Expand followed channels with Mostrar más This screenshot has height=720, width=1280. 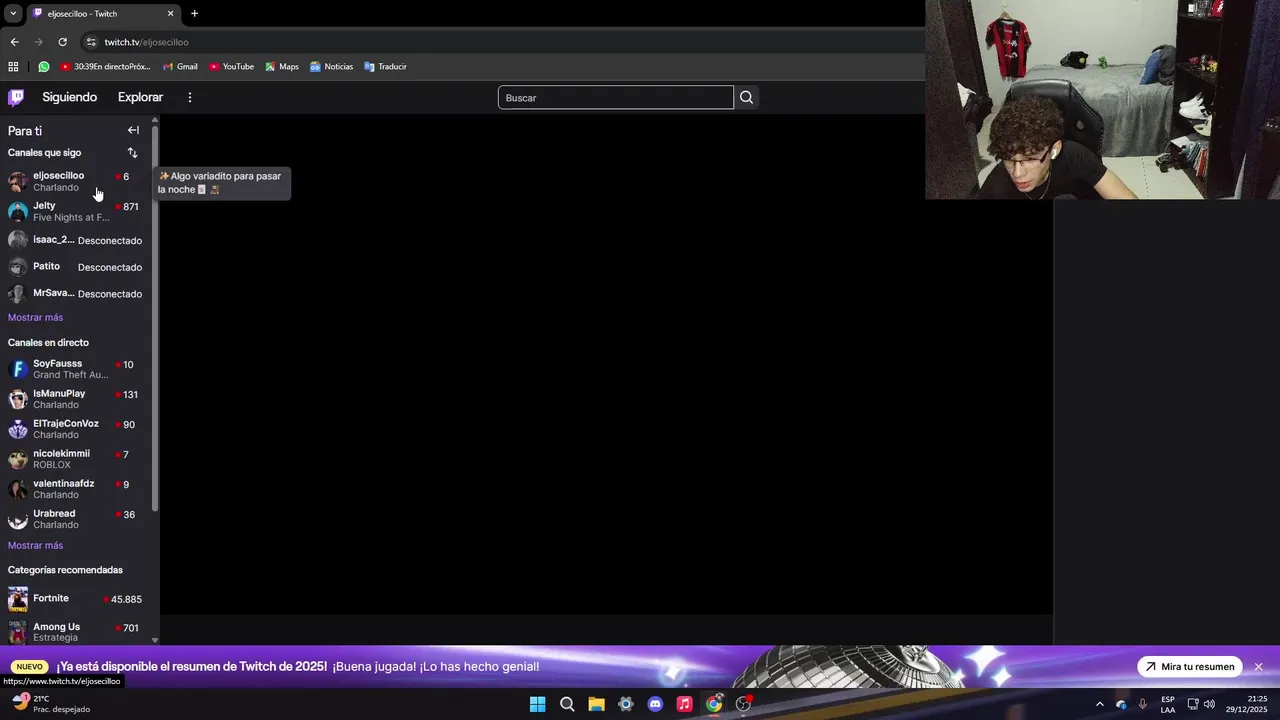pyautogui.click(x=35, y=317)
